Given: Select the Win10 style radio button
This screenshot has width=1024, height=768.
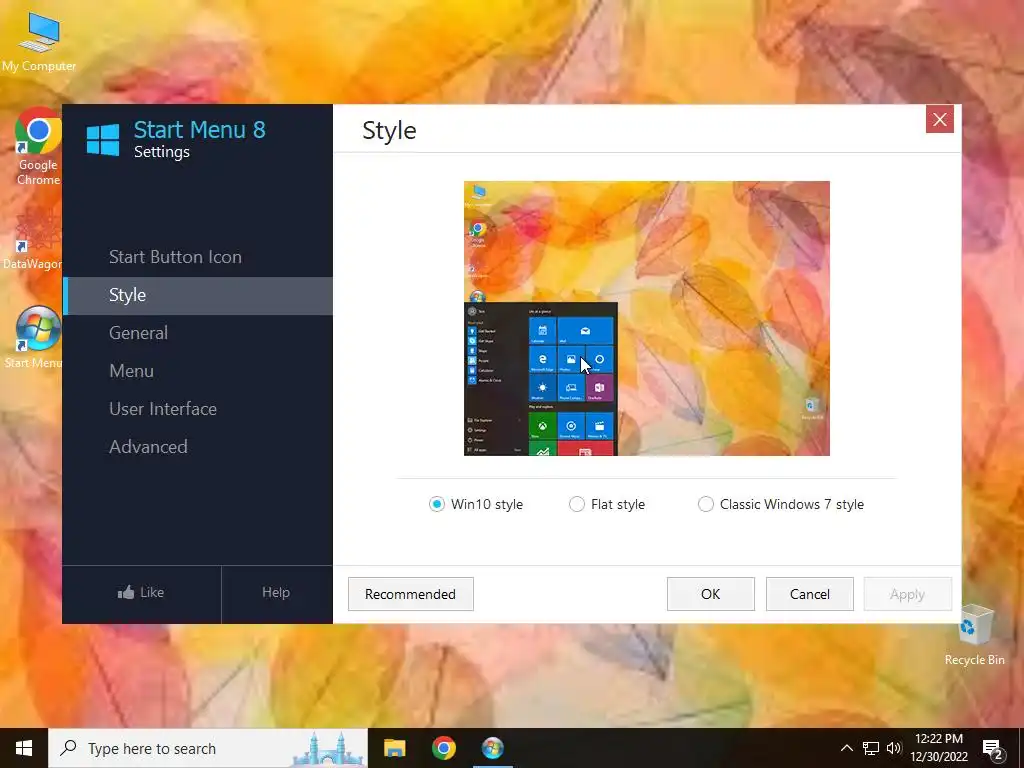Looking at the screenshot, I should click(x=436, y=504).
